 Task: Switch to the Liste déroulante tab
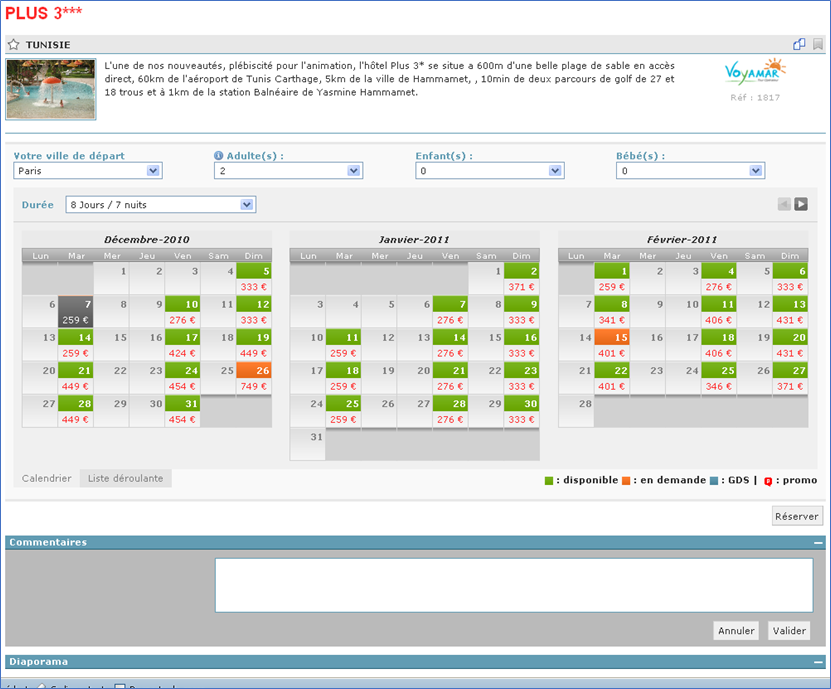pos(125,479)
